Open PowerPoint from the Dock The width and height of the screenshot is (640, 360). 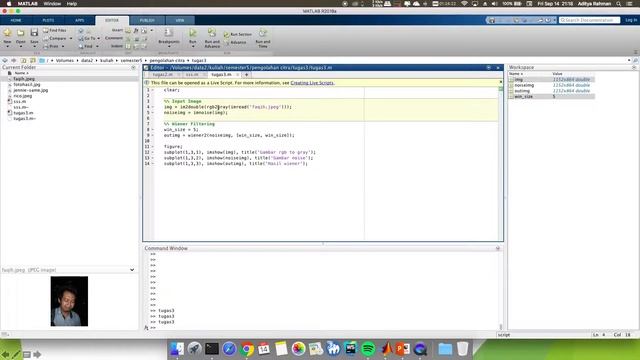pyautogui.click(x=402, y=349)
